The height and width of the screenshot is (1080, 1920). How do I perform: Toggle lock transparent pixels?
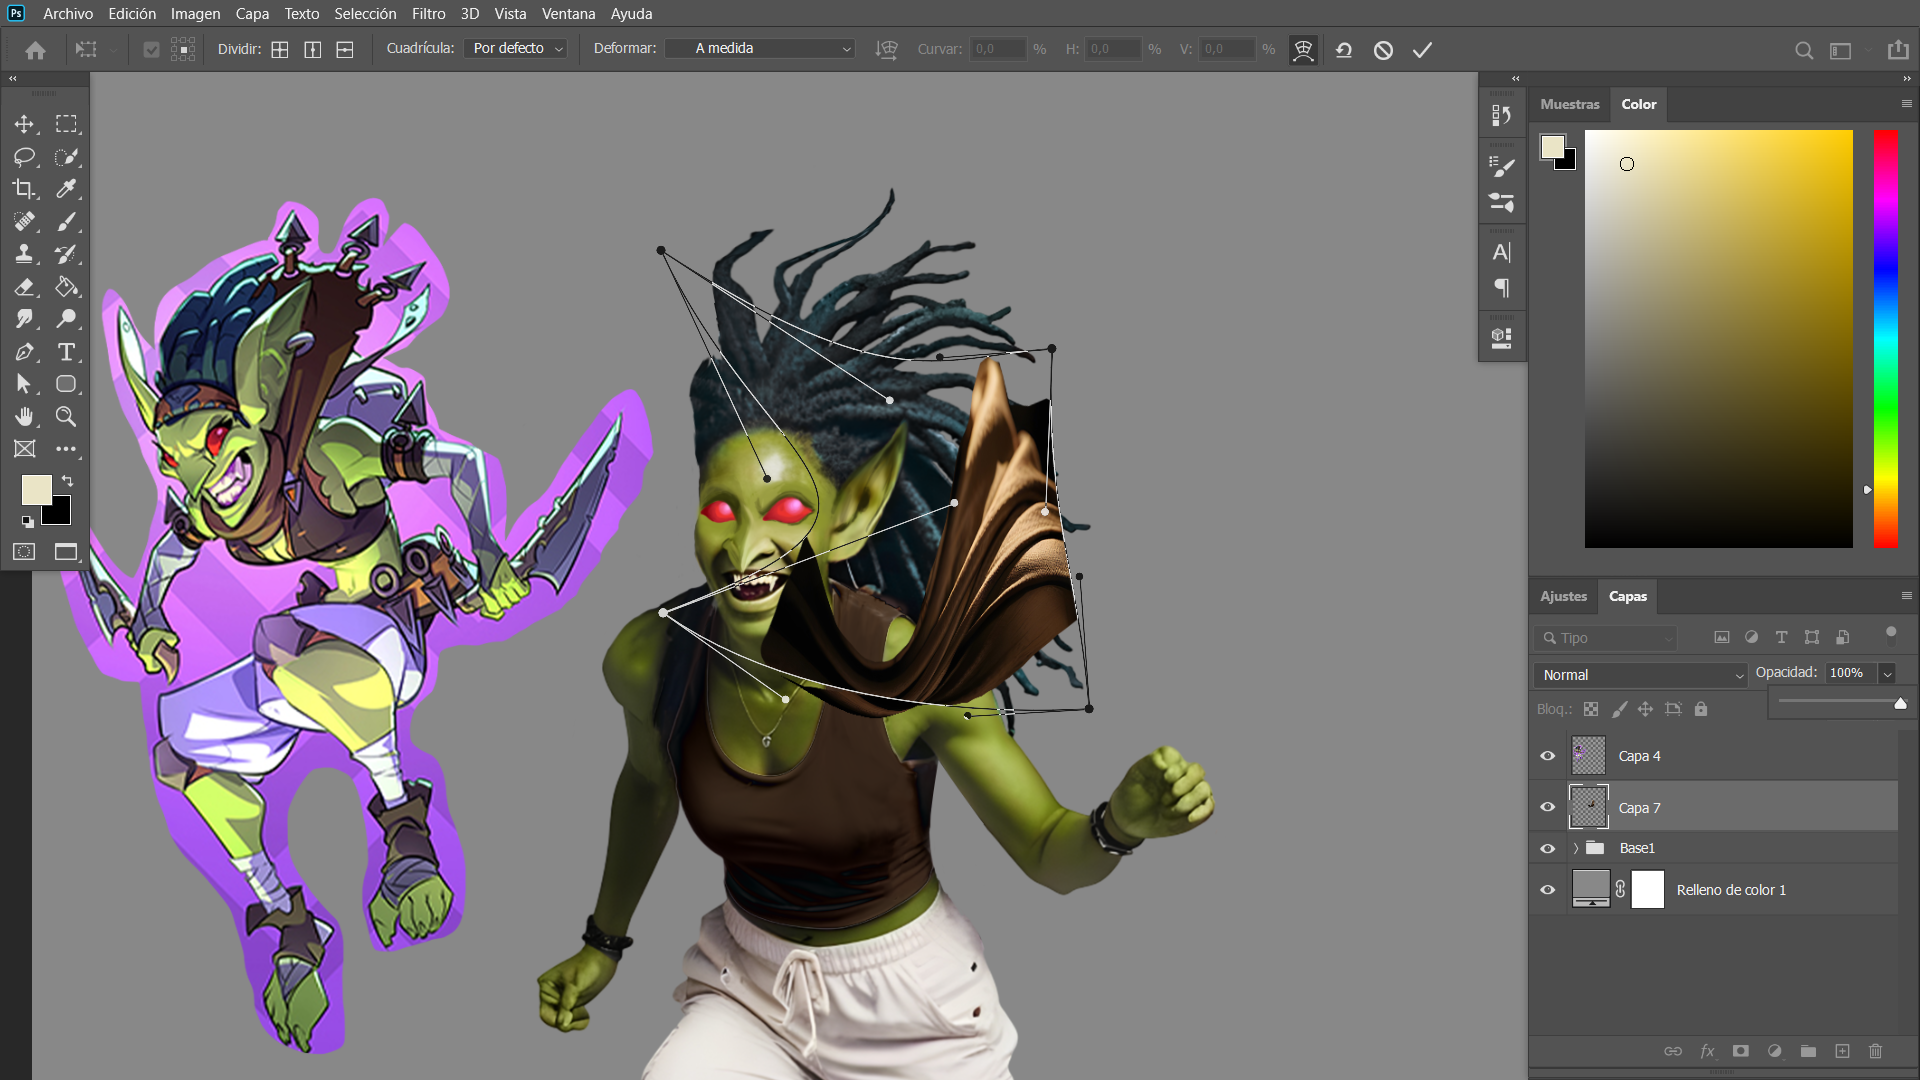[1591, 709]
